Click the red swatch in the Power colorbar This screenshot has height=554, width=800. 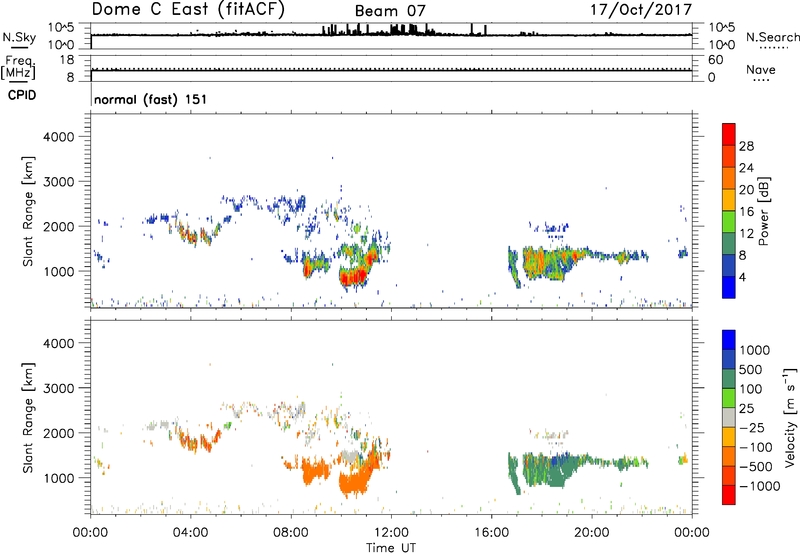(x=729, y=134)
